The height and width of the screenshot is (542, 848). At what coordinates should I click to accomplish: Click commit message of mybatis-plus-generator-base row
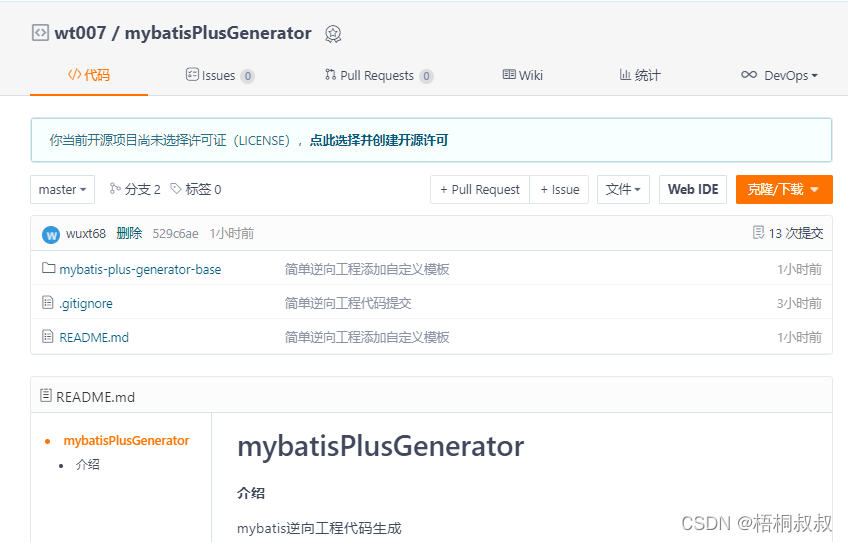367,269
